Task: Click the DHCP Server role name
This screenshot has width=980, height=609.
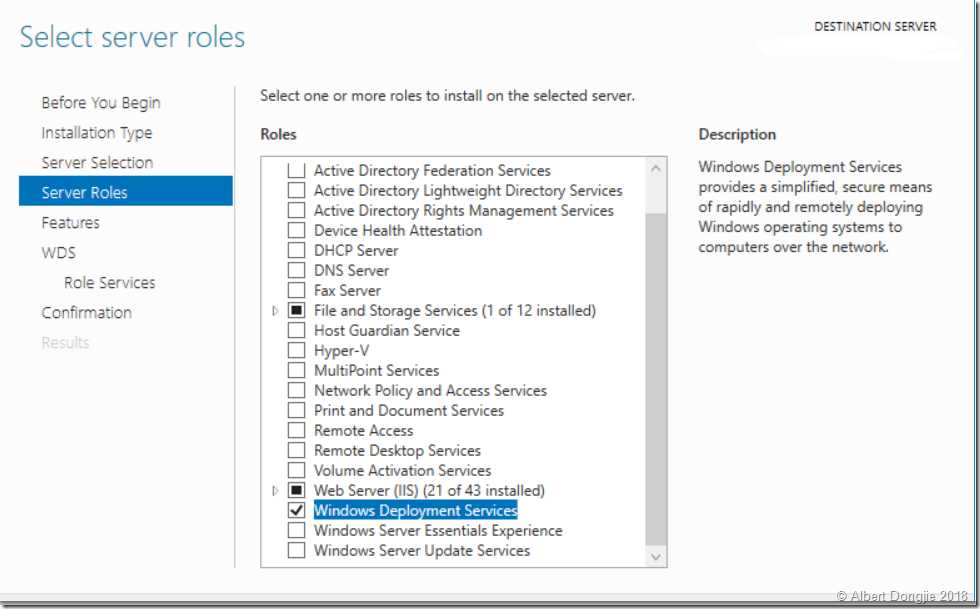Action: tap(356, 250)
